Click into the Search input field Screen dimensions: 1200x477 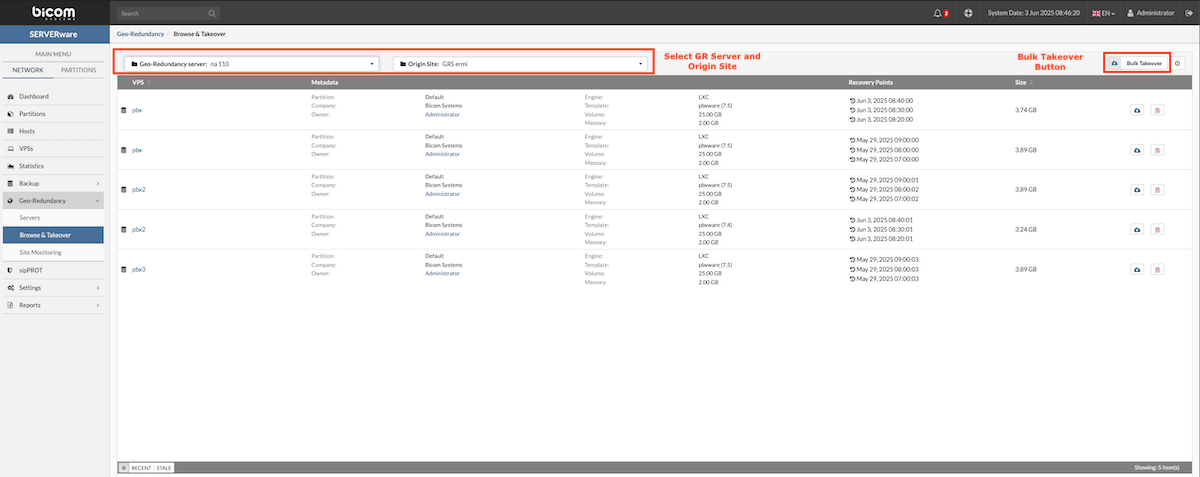(160, 14)
